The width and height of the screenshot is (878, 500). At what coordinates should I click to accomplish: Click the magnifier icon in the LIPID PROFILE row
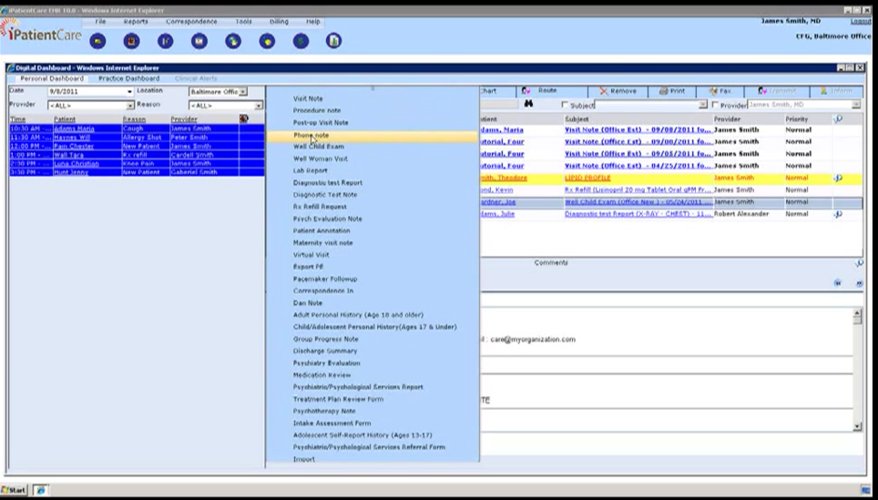837,177
